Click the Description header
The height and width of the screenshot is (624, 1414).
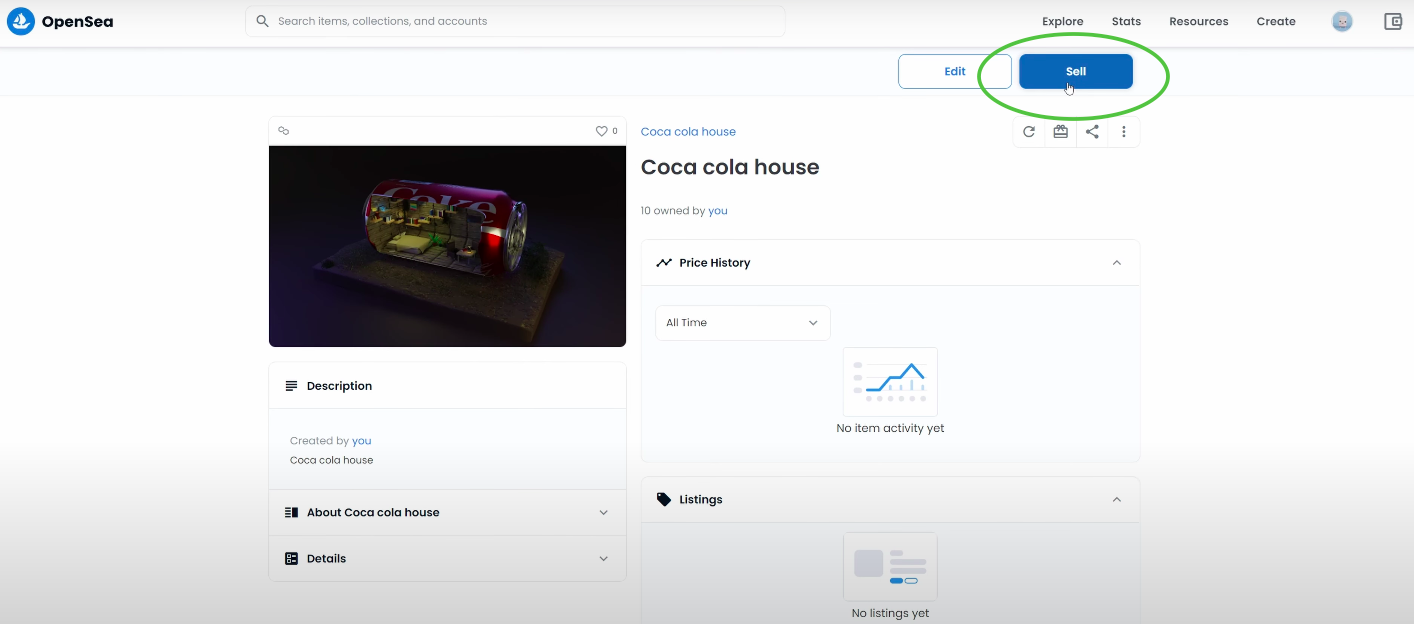coord(447,386)
